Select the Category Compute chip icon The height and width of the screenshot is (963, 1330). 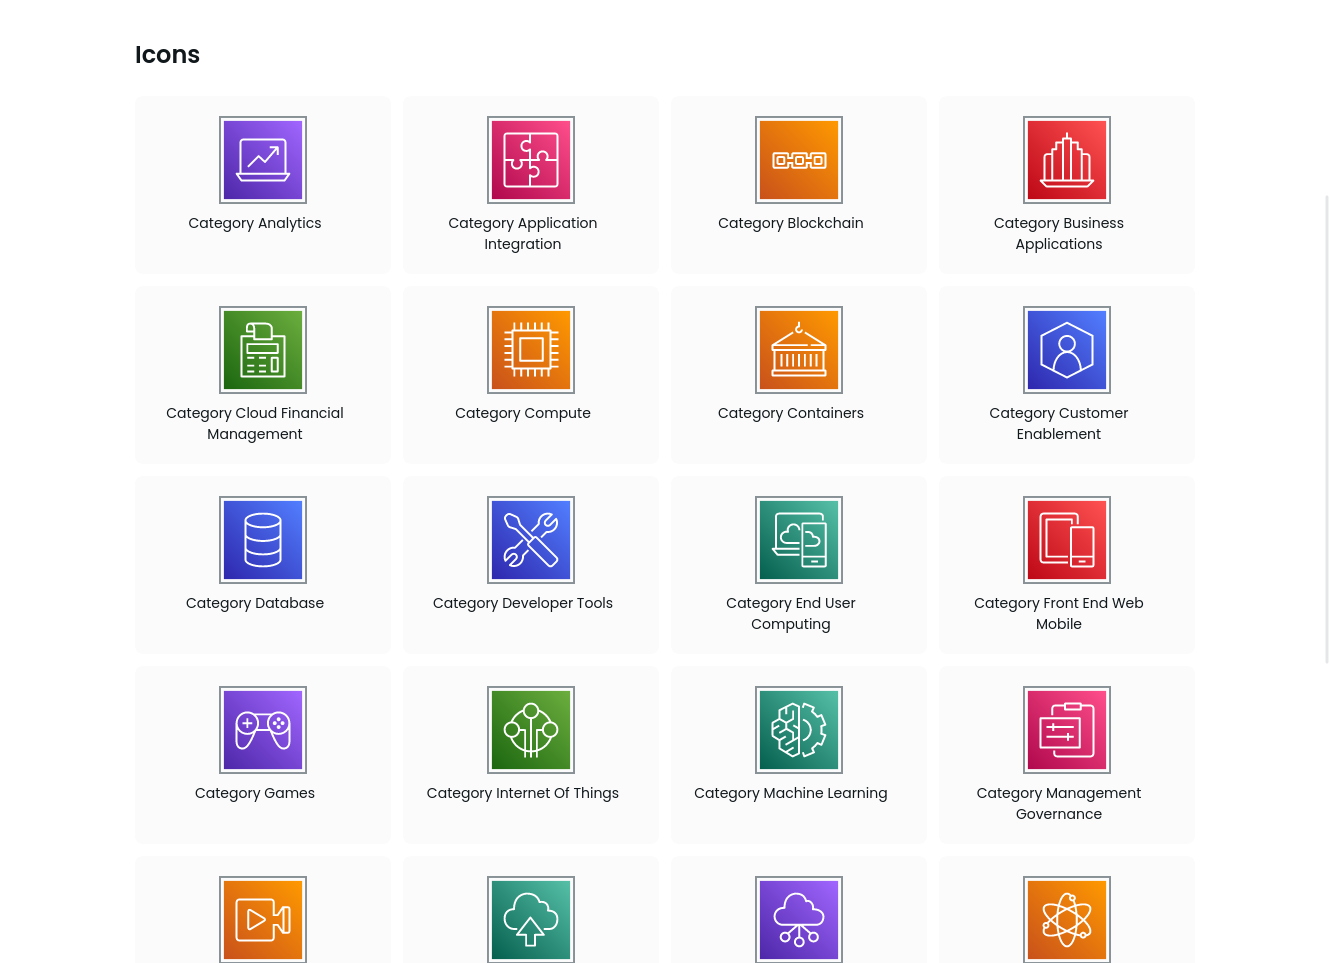531,350
